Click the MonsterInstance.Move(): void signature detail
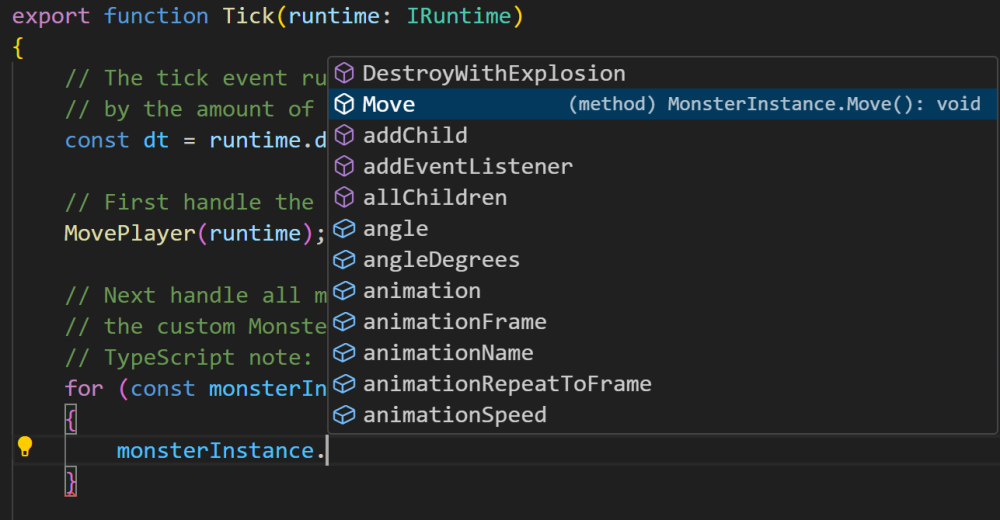 [775, 104]
